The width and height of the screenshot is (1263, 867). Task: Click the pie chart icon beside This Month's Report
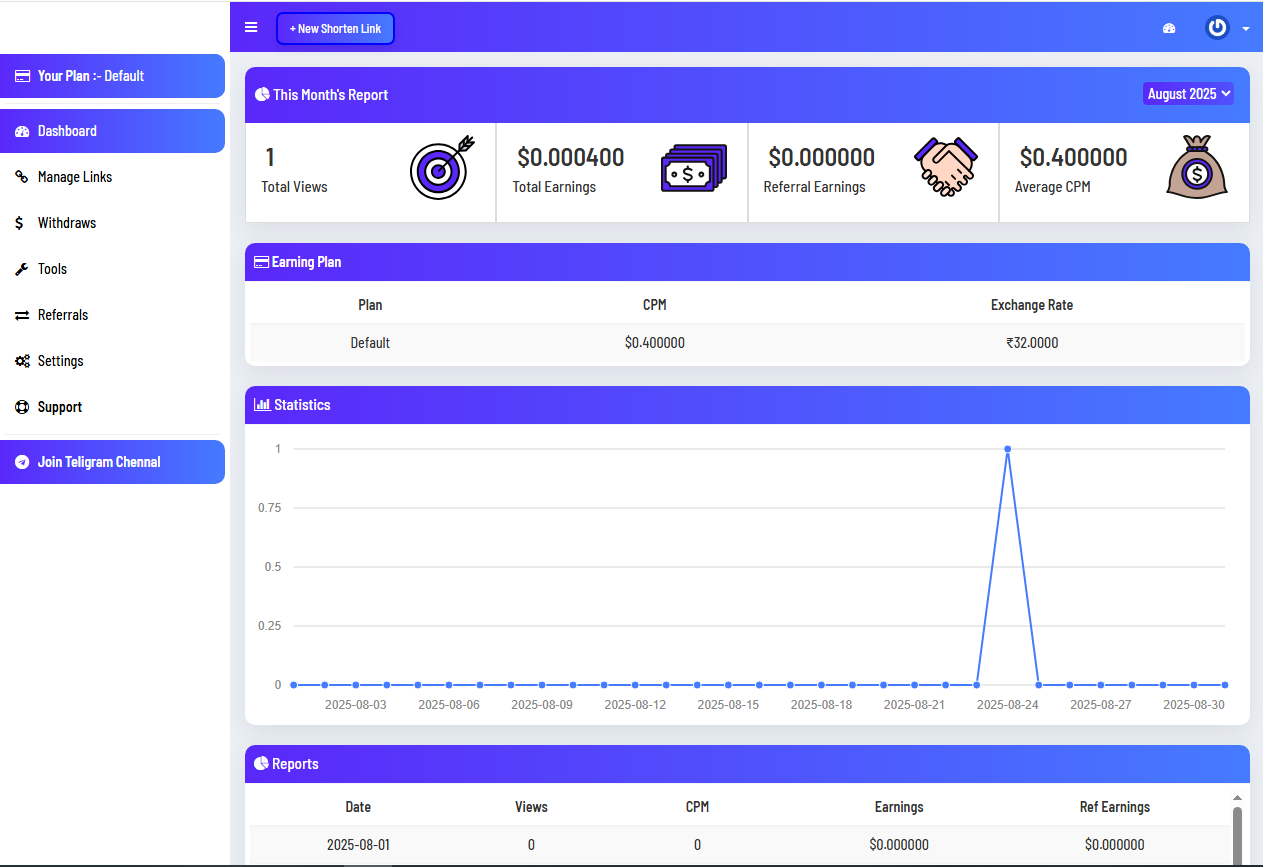coord(262,94)
